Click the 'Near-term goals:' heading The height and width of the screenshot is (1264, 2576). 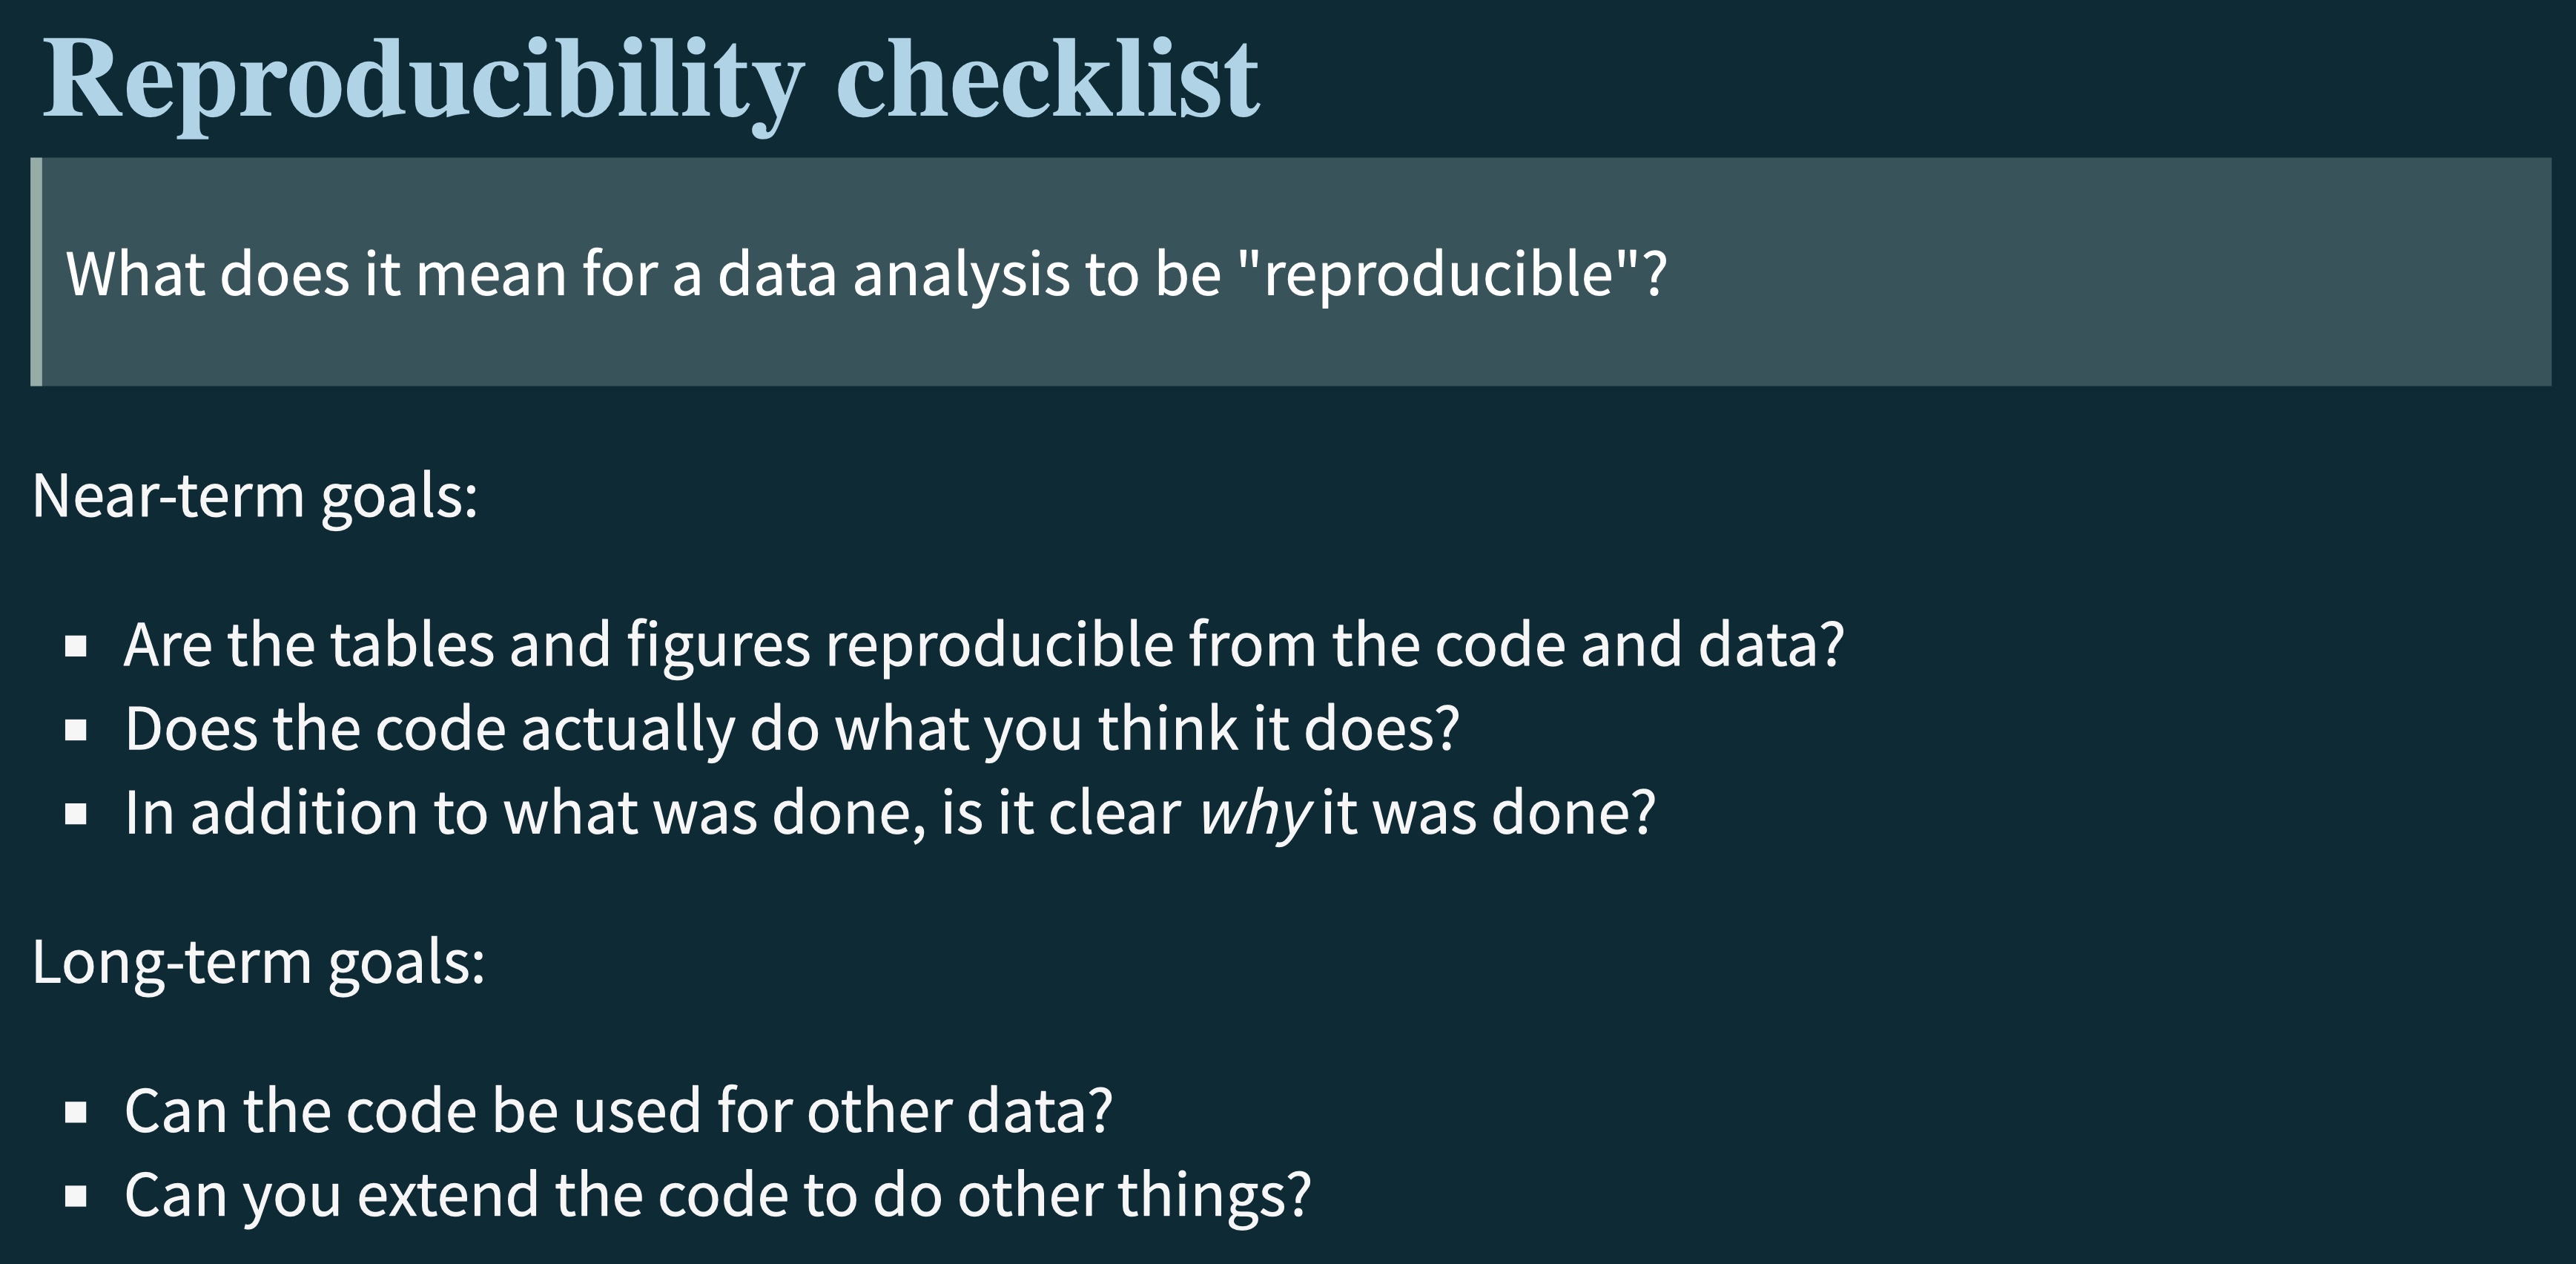pyautogui.click(x=255, y=495)
